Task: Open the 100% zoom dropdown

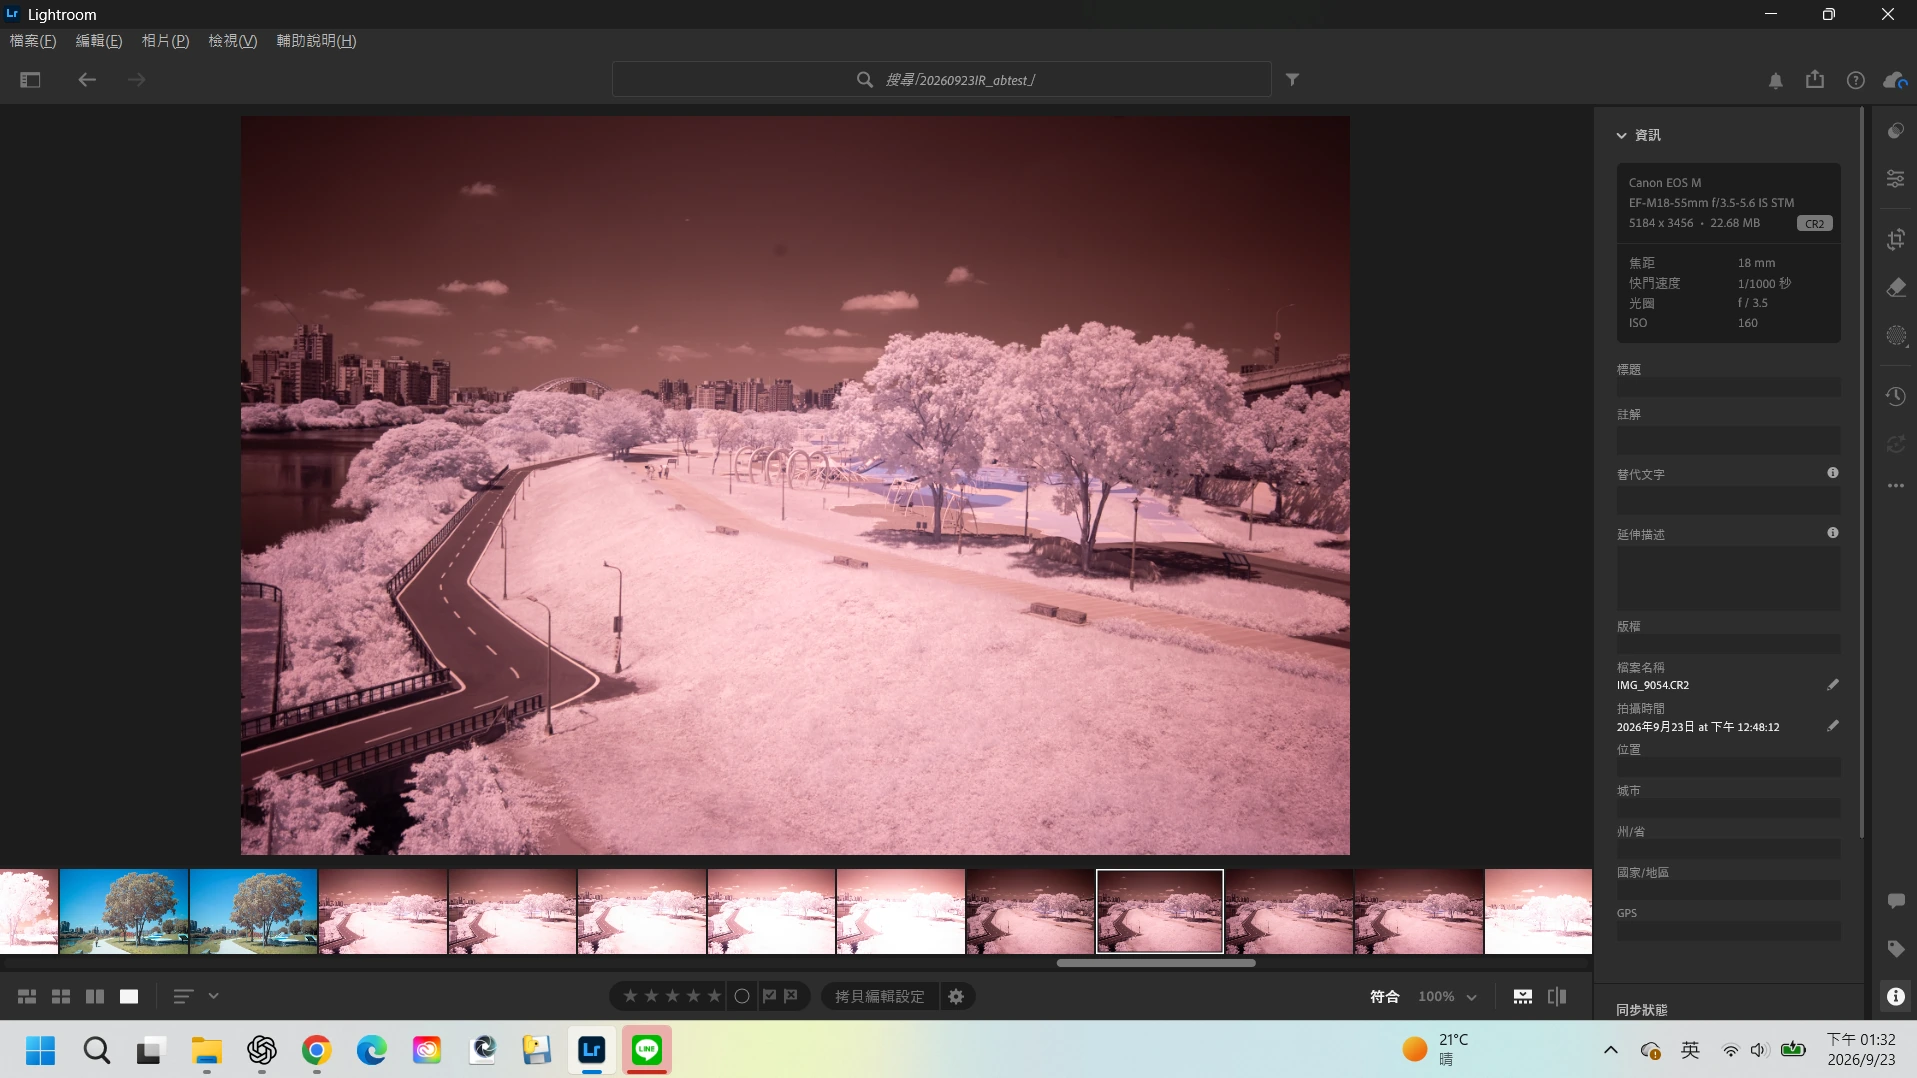Action: [1447, 997]
